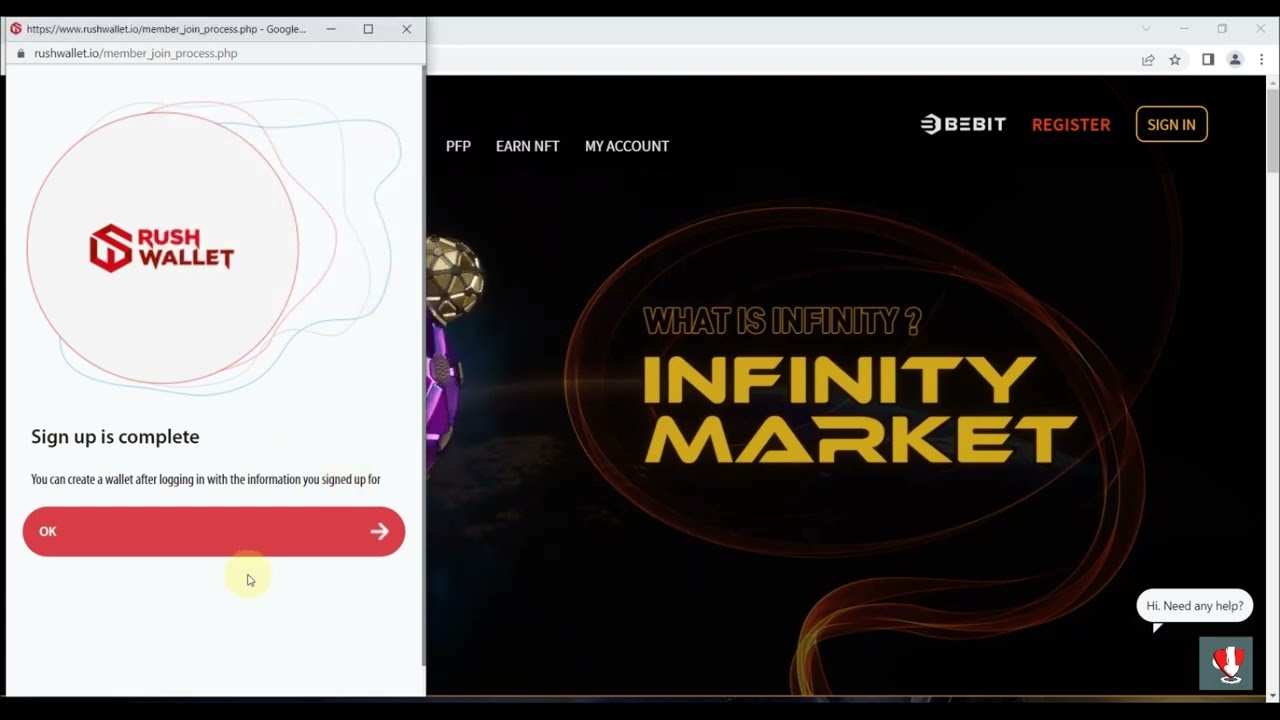Click the Rush Wallet logo
The height and width of the screenshot is (720, 1280).
tap(161, 248)
